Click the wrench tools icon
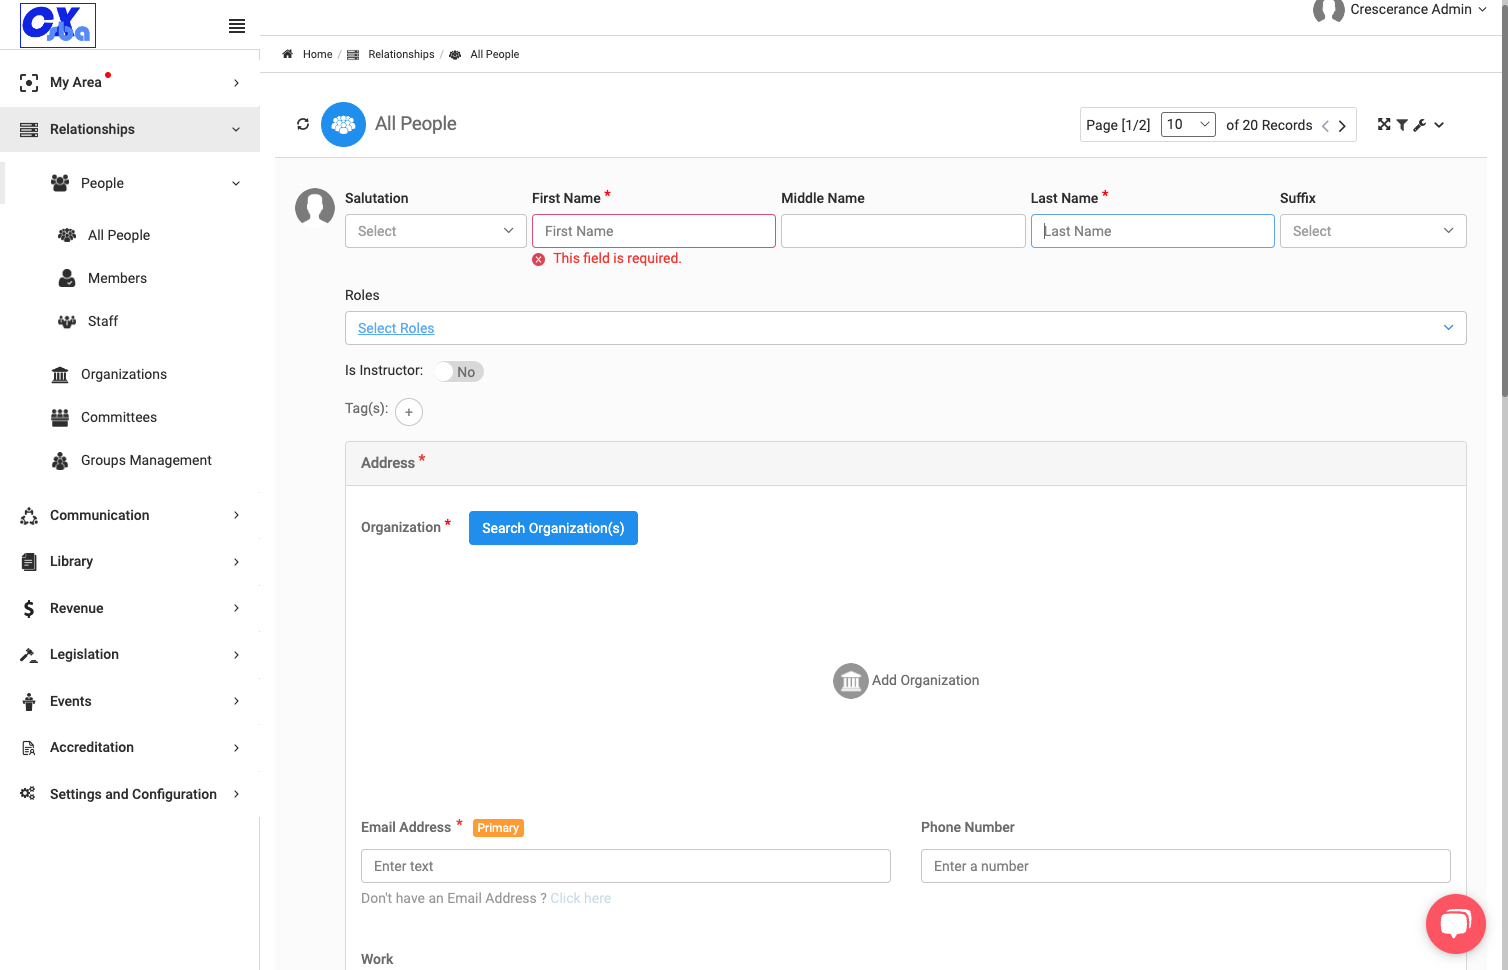Screen dimensions: 1508x970 click(x=1420, y=125)
